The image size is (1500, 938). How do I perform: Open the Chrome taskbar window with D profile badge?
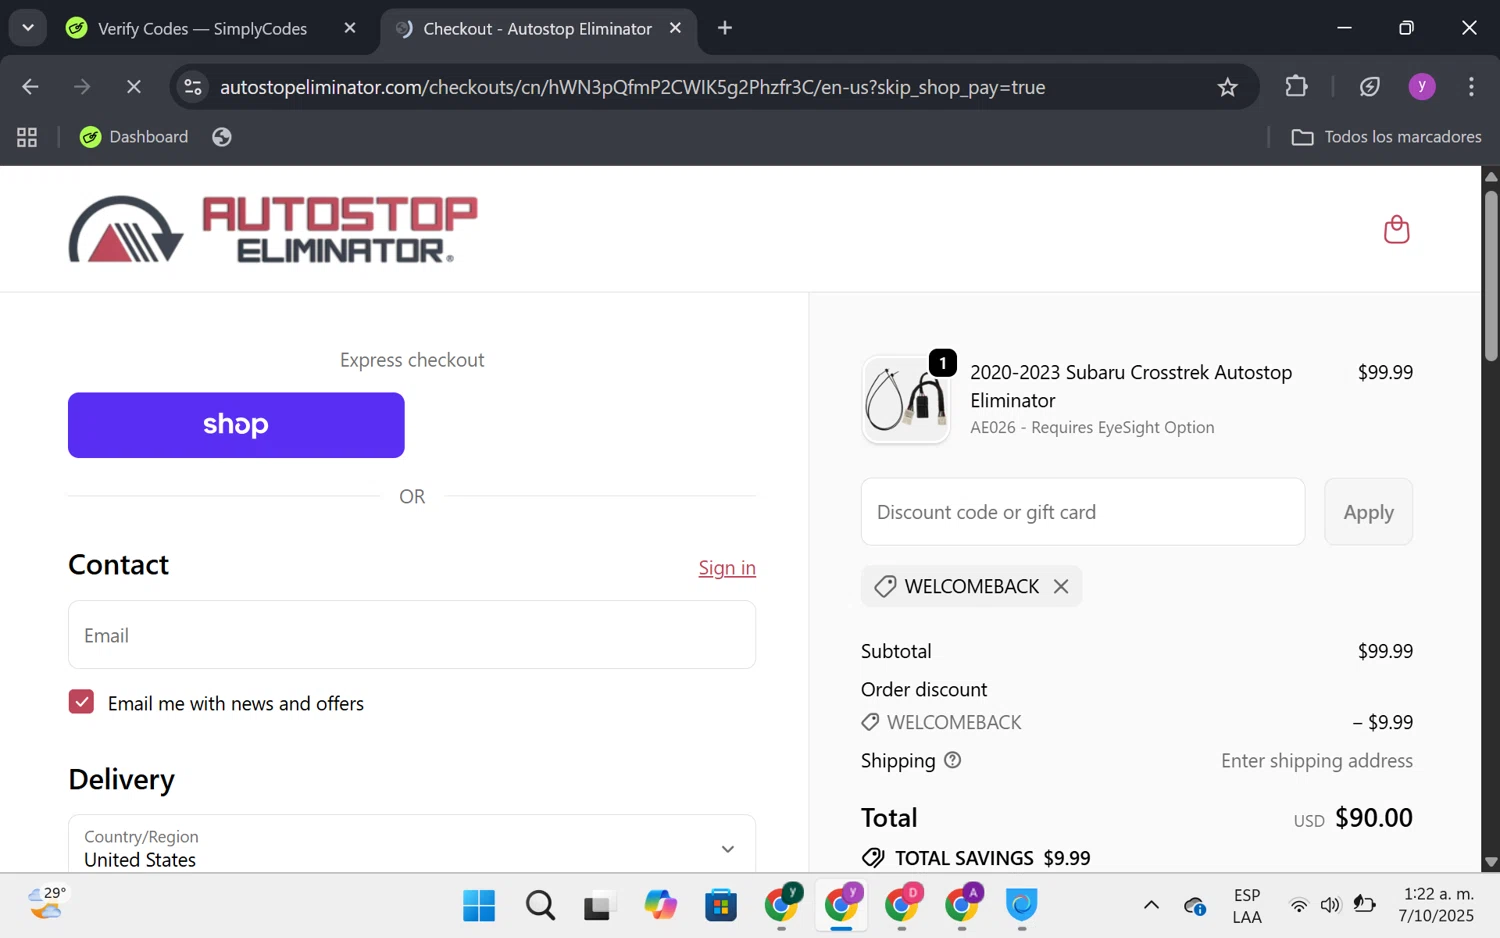click(902, 904)
